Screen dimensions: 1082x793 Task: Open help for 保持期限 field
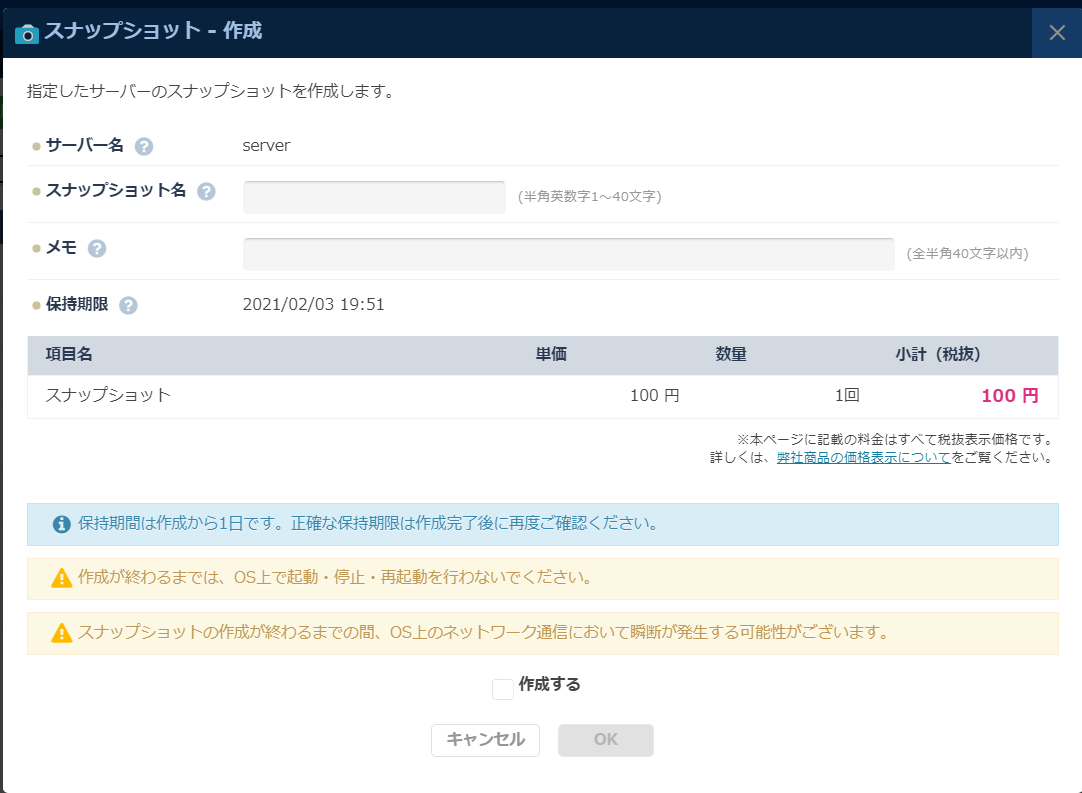[127, 304]
